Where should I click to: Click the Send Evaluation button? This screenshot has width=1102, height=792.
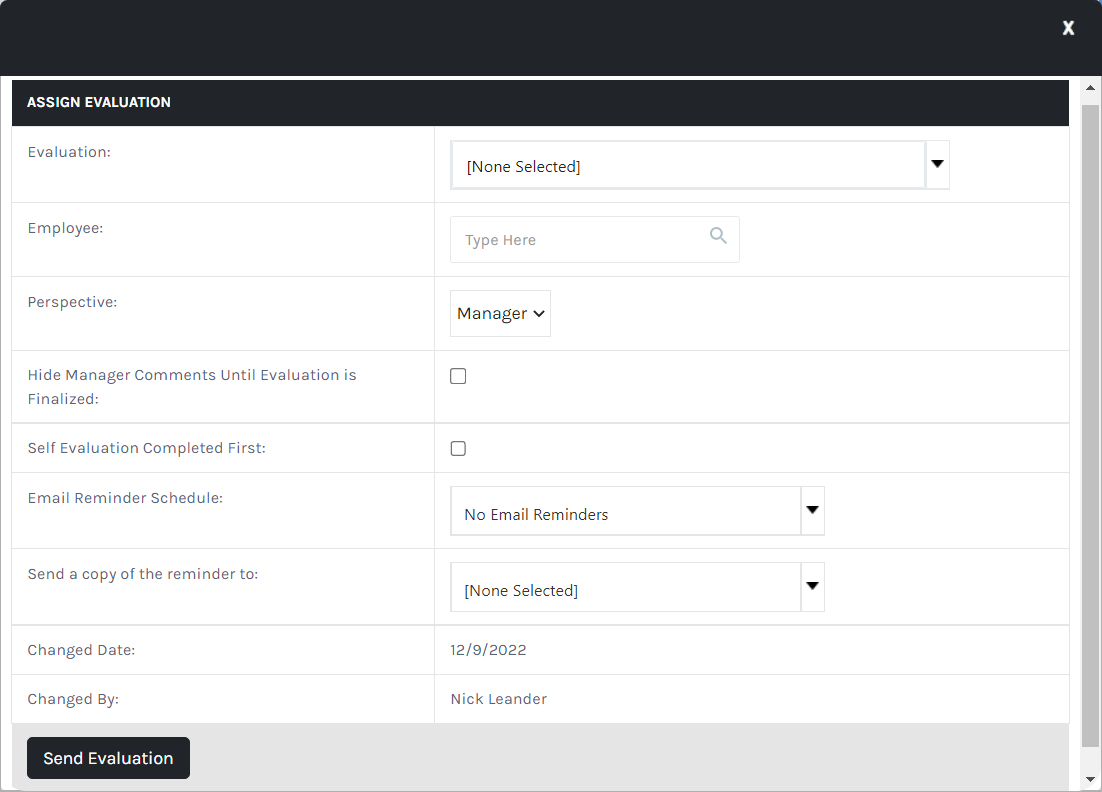[x=108, y=758]
